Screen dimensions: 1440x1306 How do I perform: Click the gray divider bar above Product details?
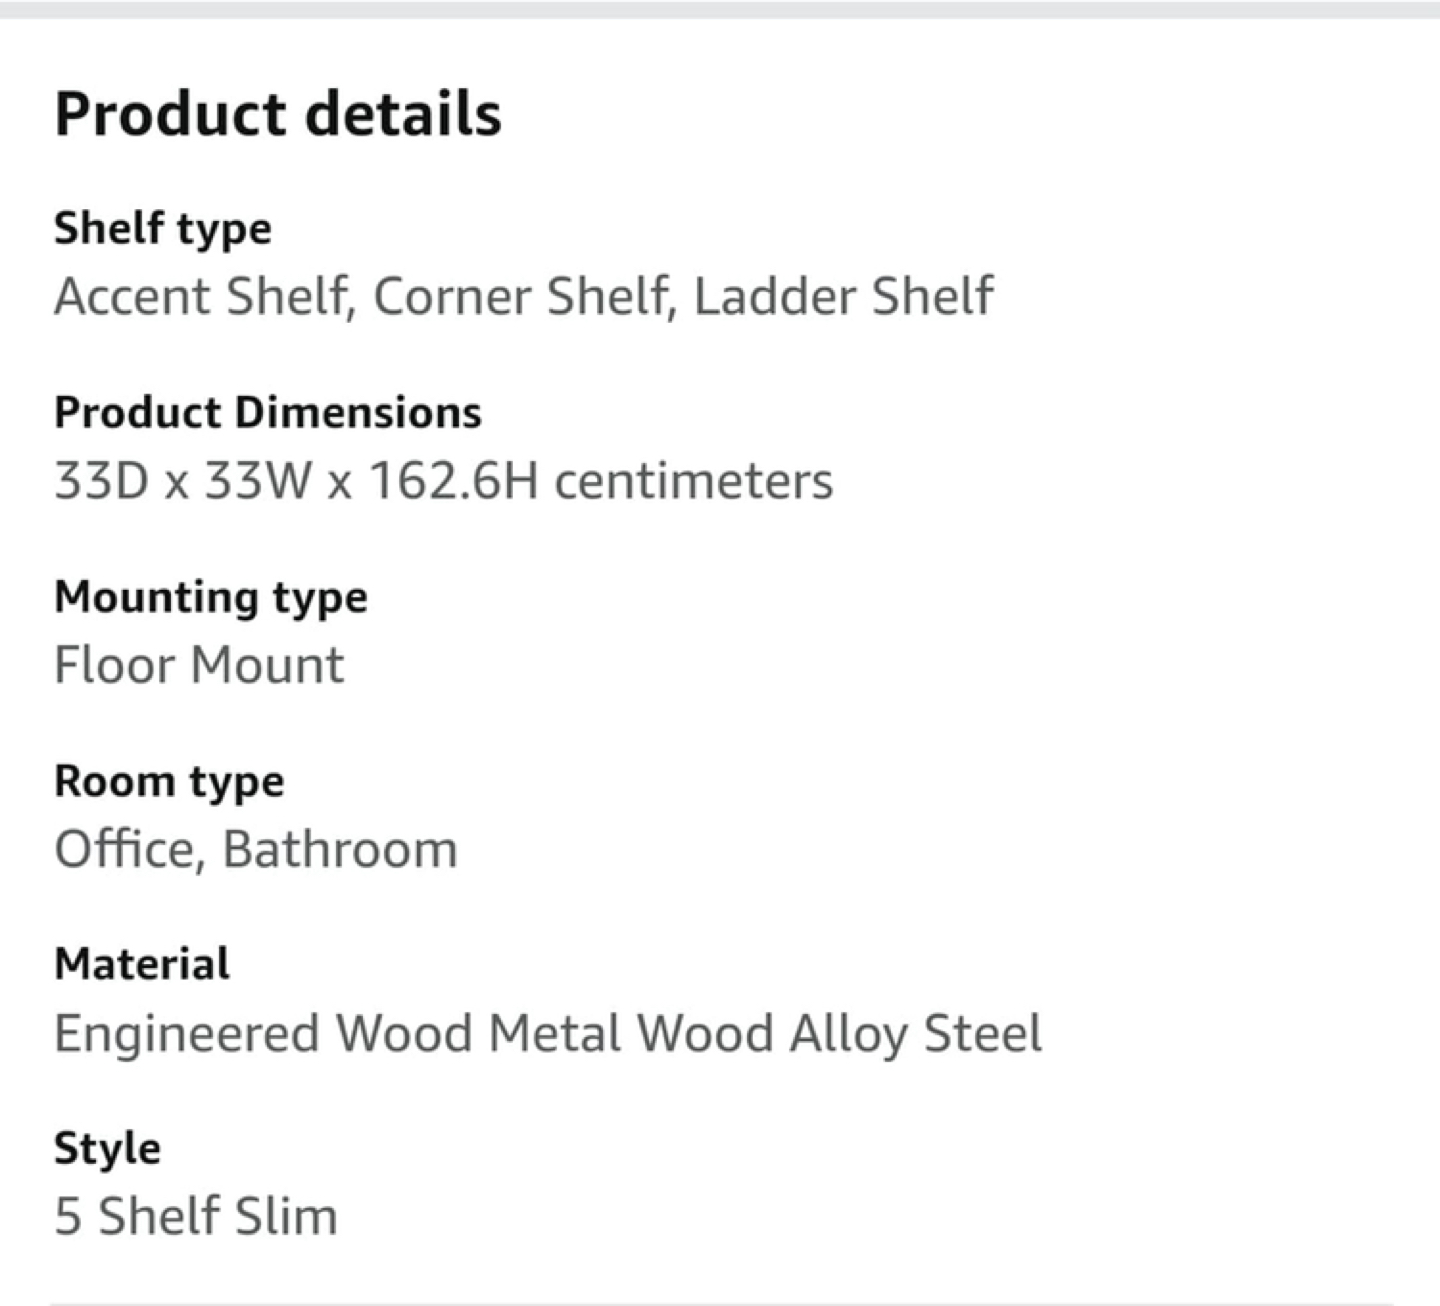coord(720,9)
